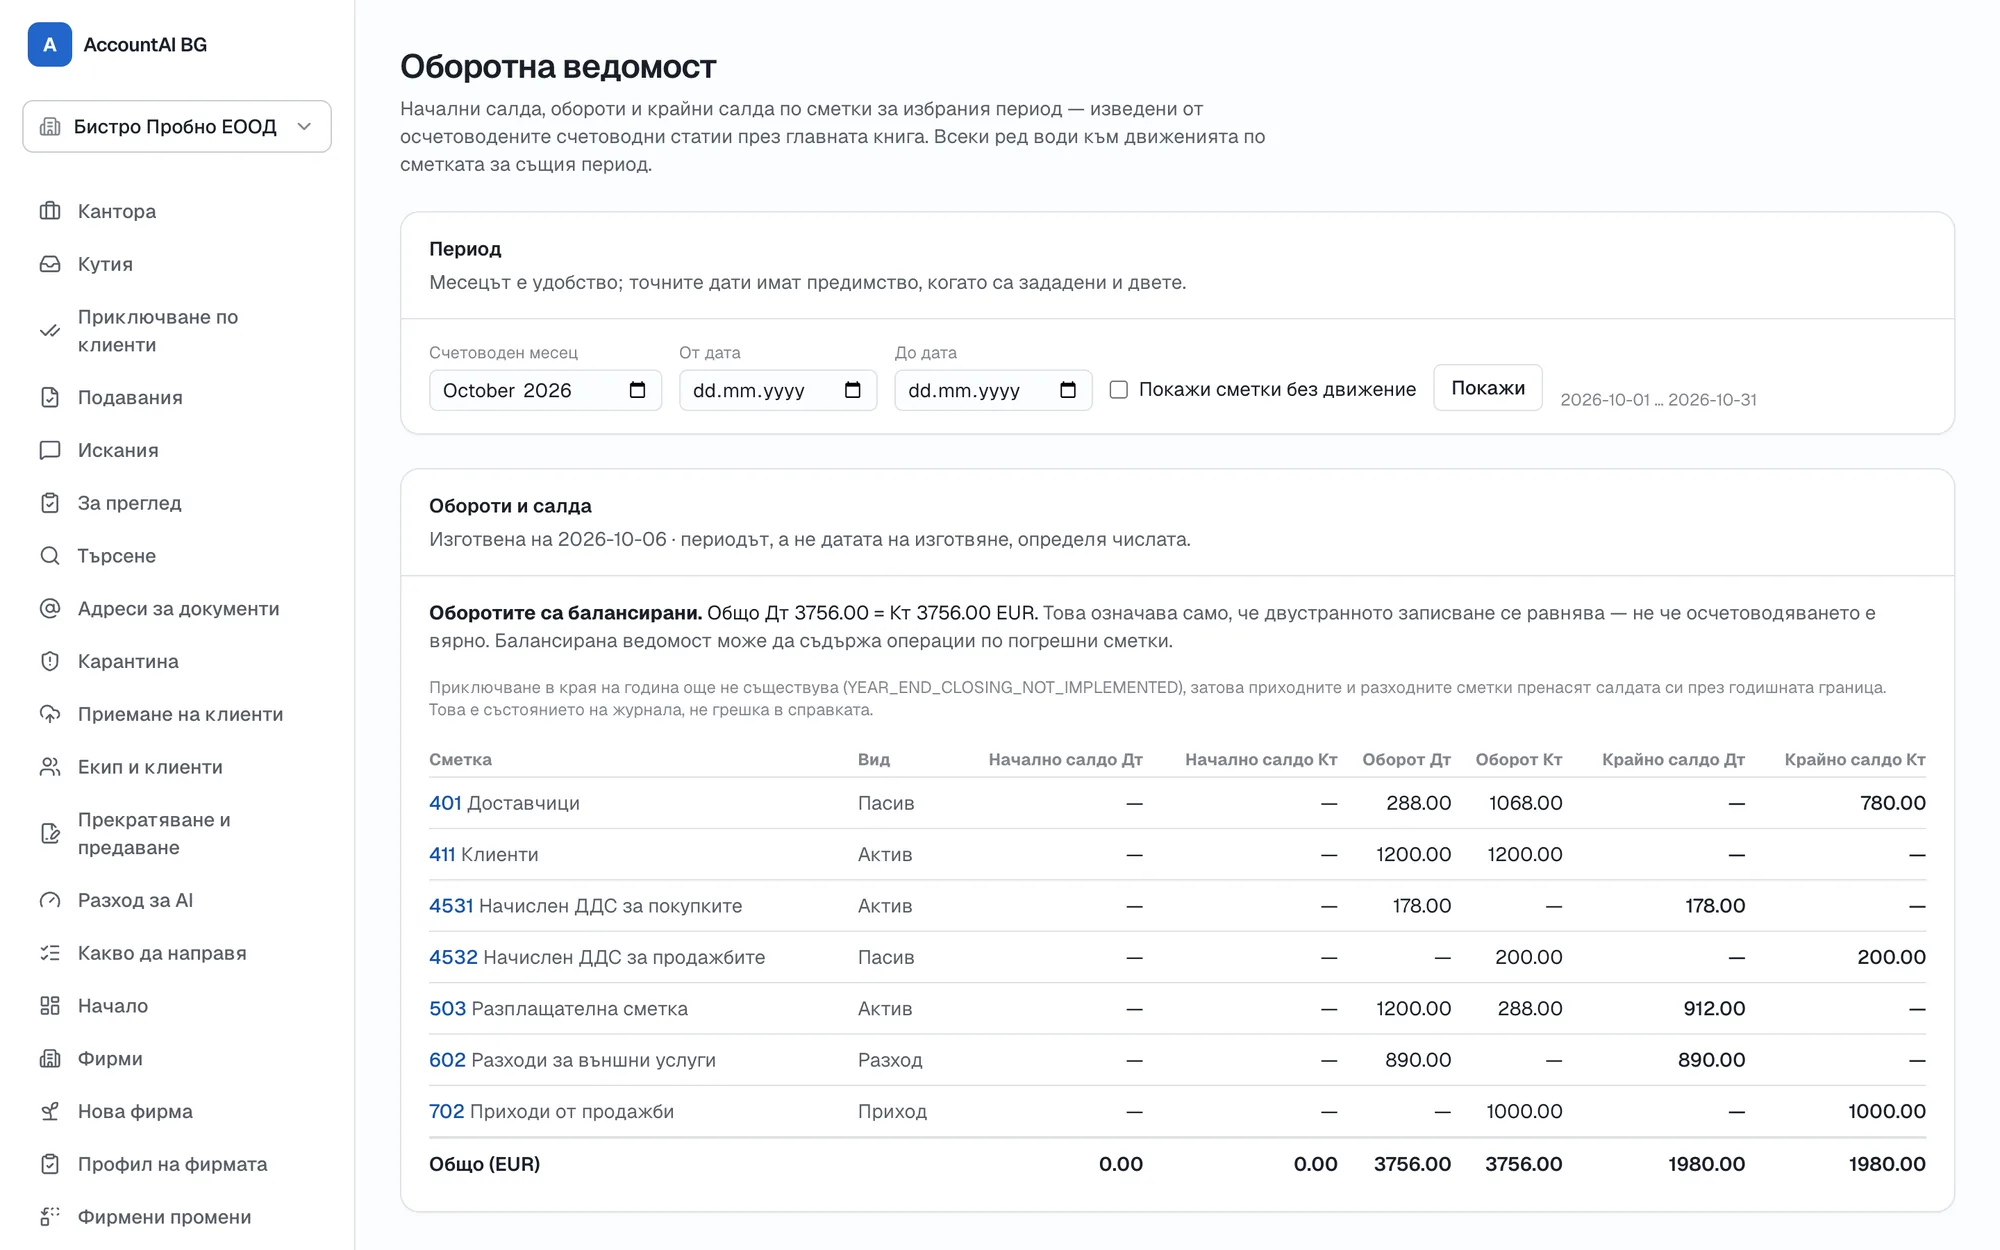
Task: Open calendar picker for Счетоводен месец
Action: [638, 390]
